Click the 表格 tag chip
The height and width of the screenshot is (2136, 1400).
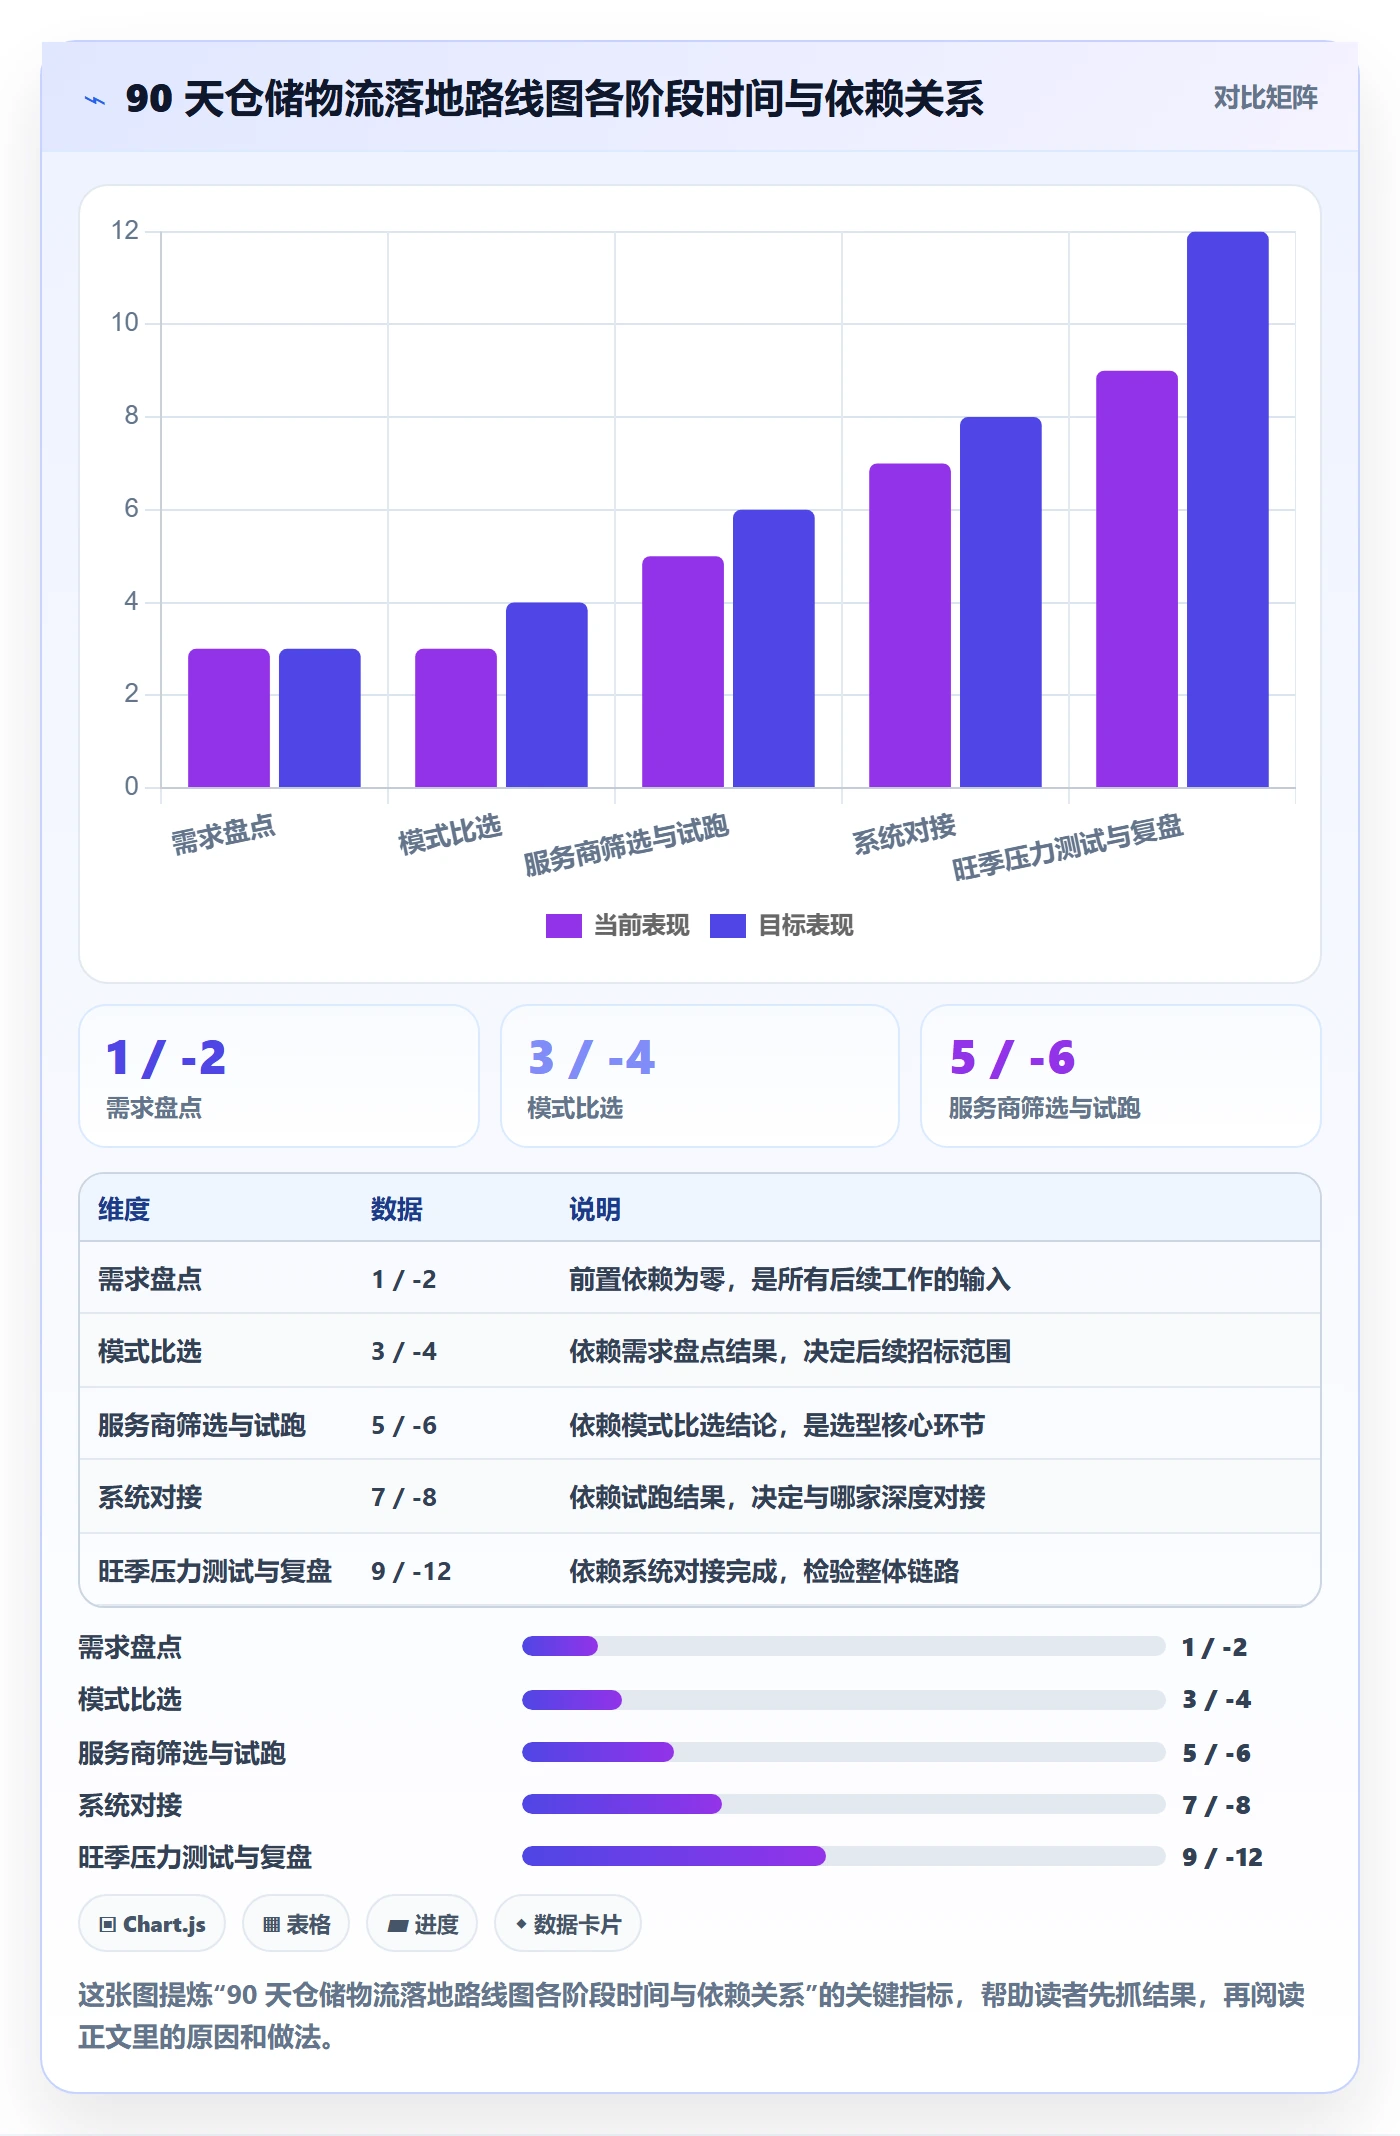pos(296,1924)
